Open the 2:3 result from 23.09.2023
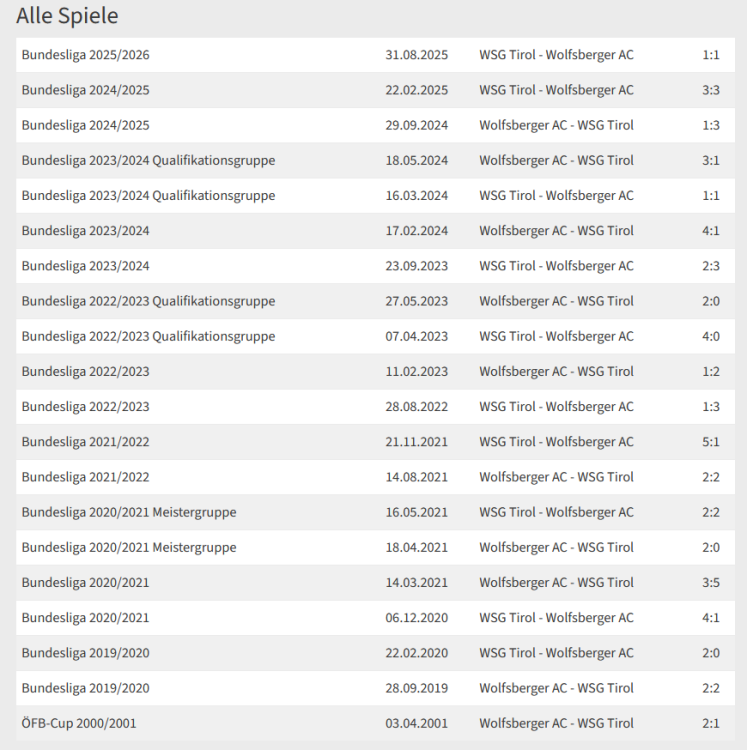 click(710, 266)
